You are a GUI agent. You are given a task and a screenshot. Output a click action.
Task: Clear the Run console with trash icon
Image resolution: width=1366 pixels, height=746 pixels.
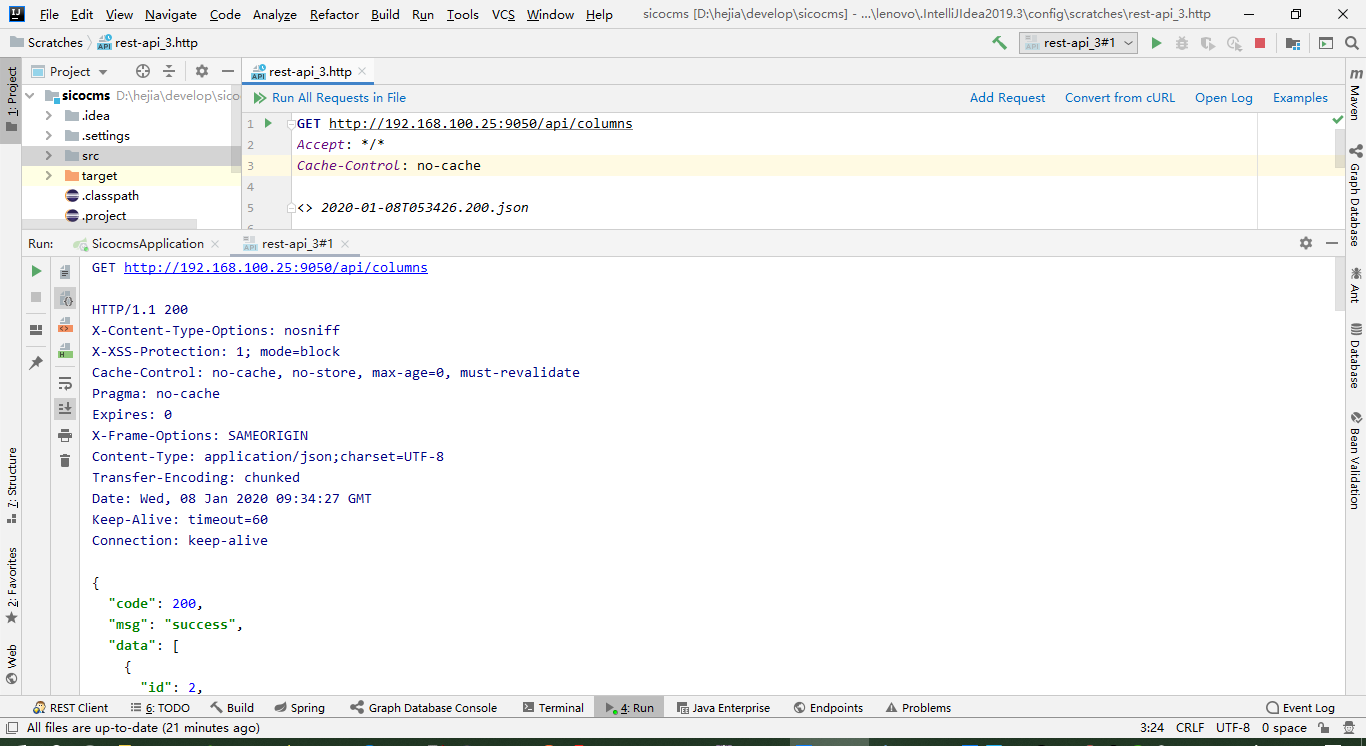coord(65,460)
